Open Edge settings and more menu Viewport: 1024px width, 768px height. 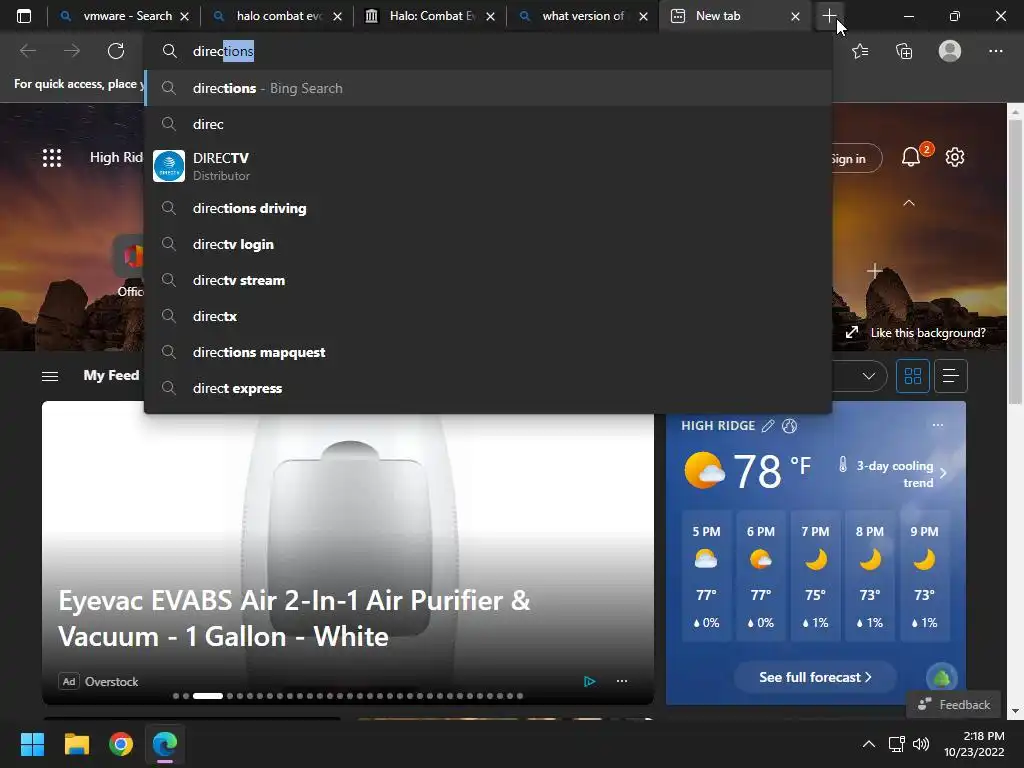pos(995,51)
